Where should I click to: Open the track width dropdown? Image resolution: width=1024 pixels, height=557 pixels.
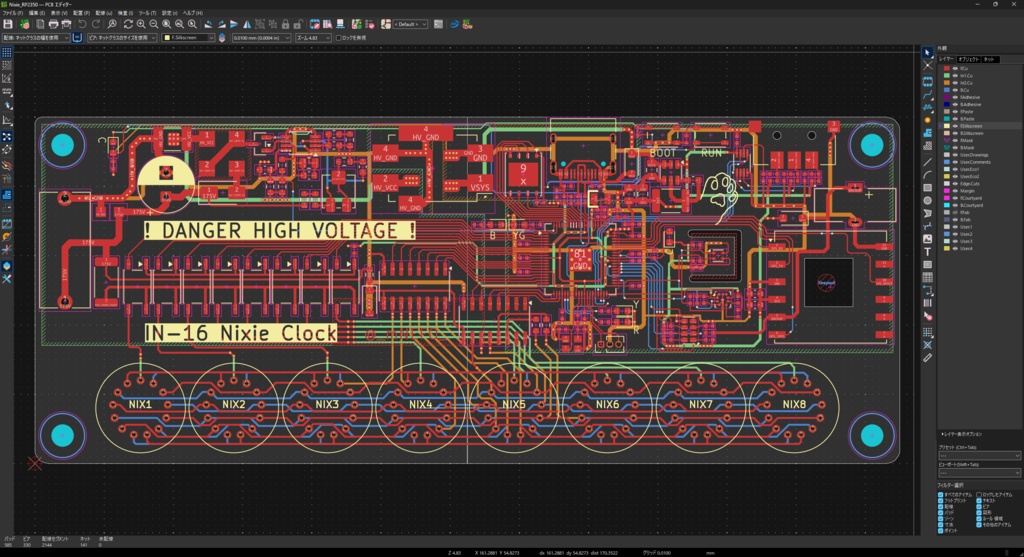coord(36,38)
